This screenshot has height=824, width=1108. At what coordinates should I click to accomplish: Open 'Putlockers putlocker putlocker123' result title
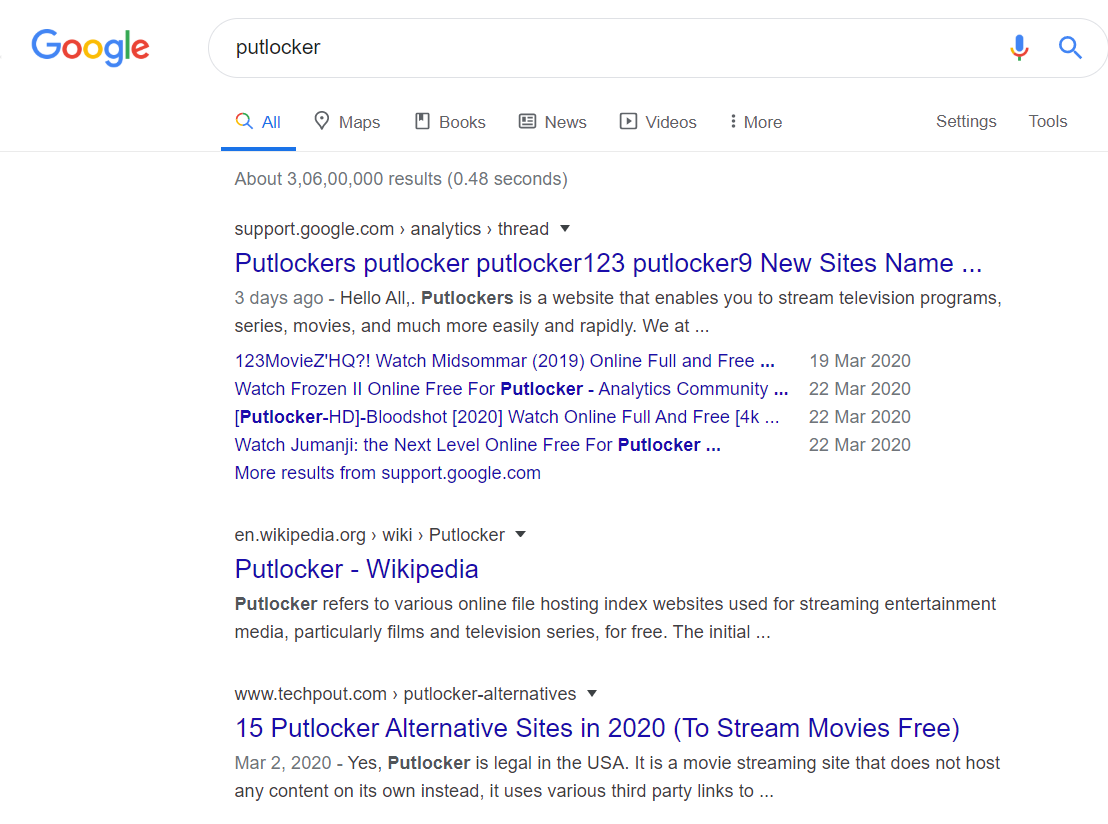(608, 263)
